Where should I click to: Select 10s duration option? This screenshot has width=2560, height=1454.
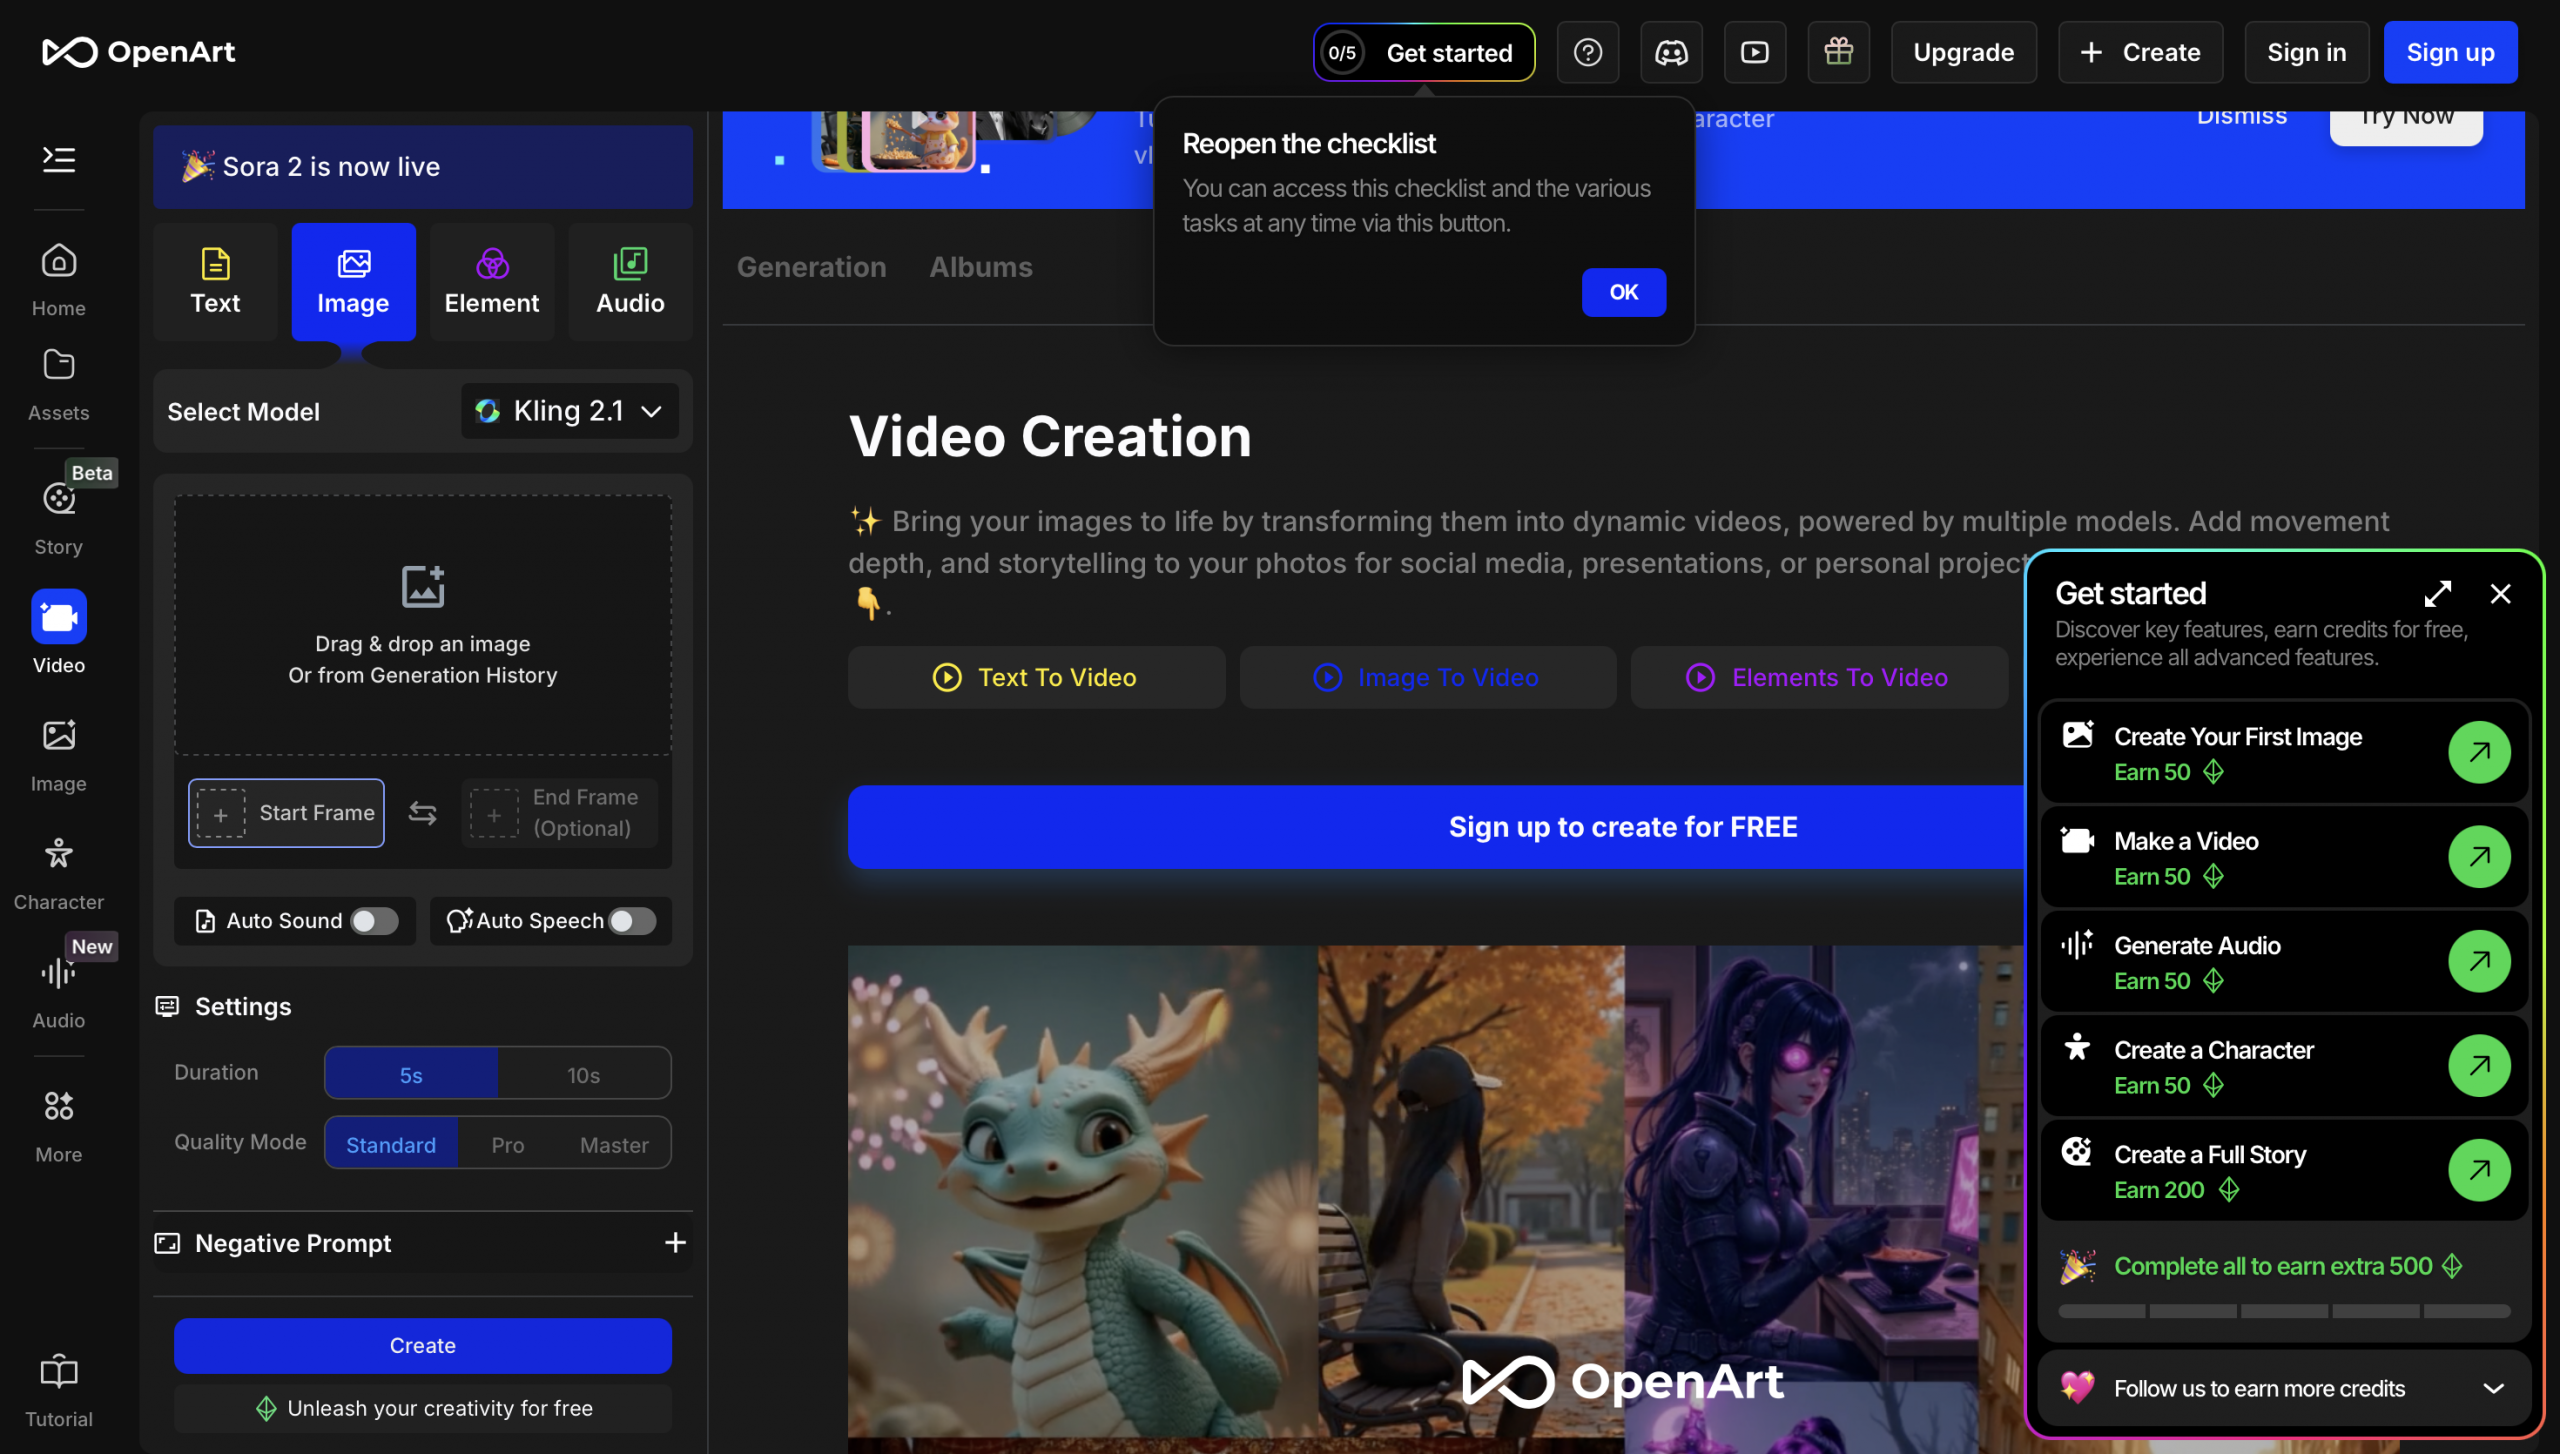pos(583,1075)
